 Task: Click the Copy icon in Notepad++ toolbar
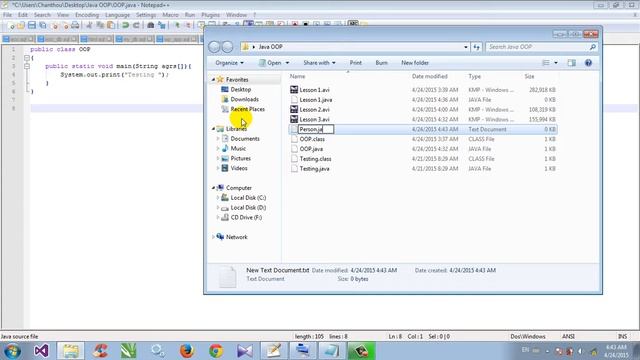point(100,25)
